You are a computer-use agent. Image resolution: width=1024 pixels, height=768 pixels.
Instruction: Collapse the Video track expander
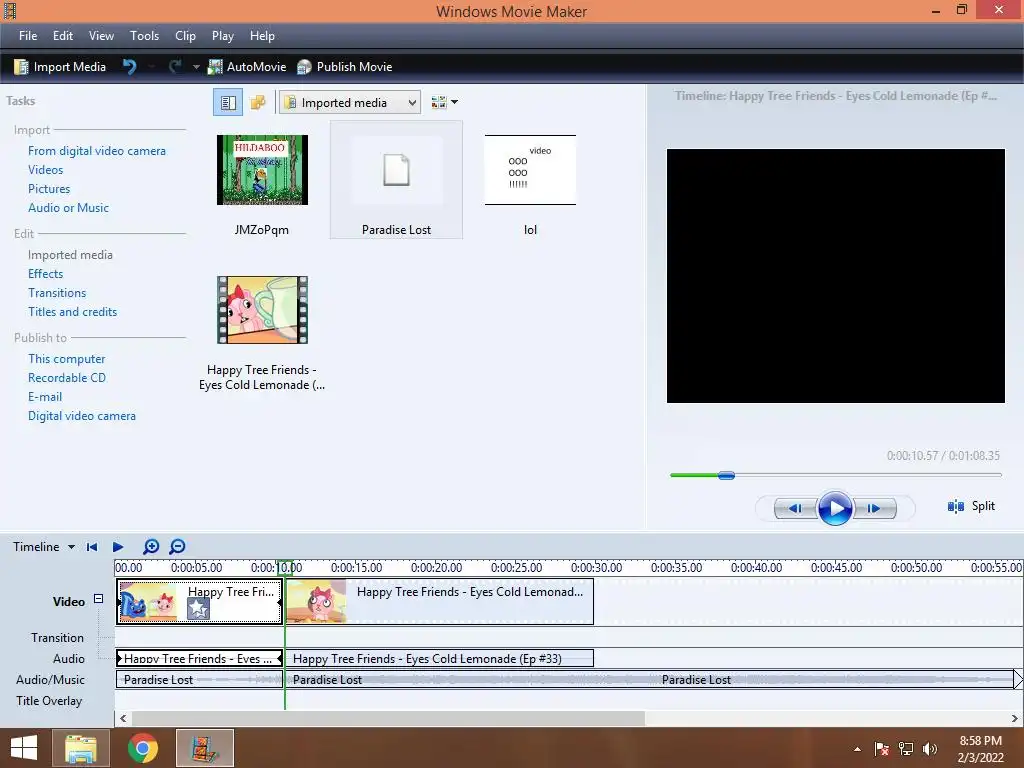[x=98, y=598]
